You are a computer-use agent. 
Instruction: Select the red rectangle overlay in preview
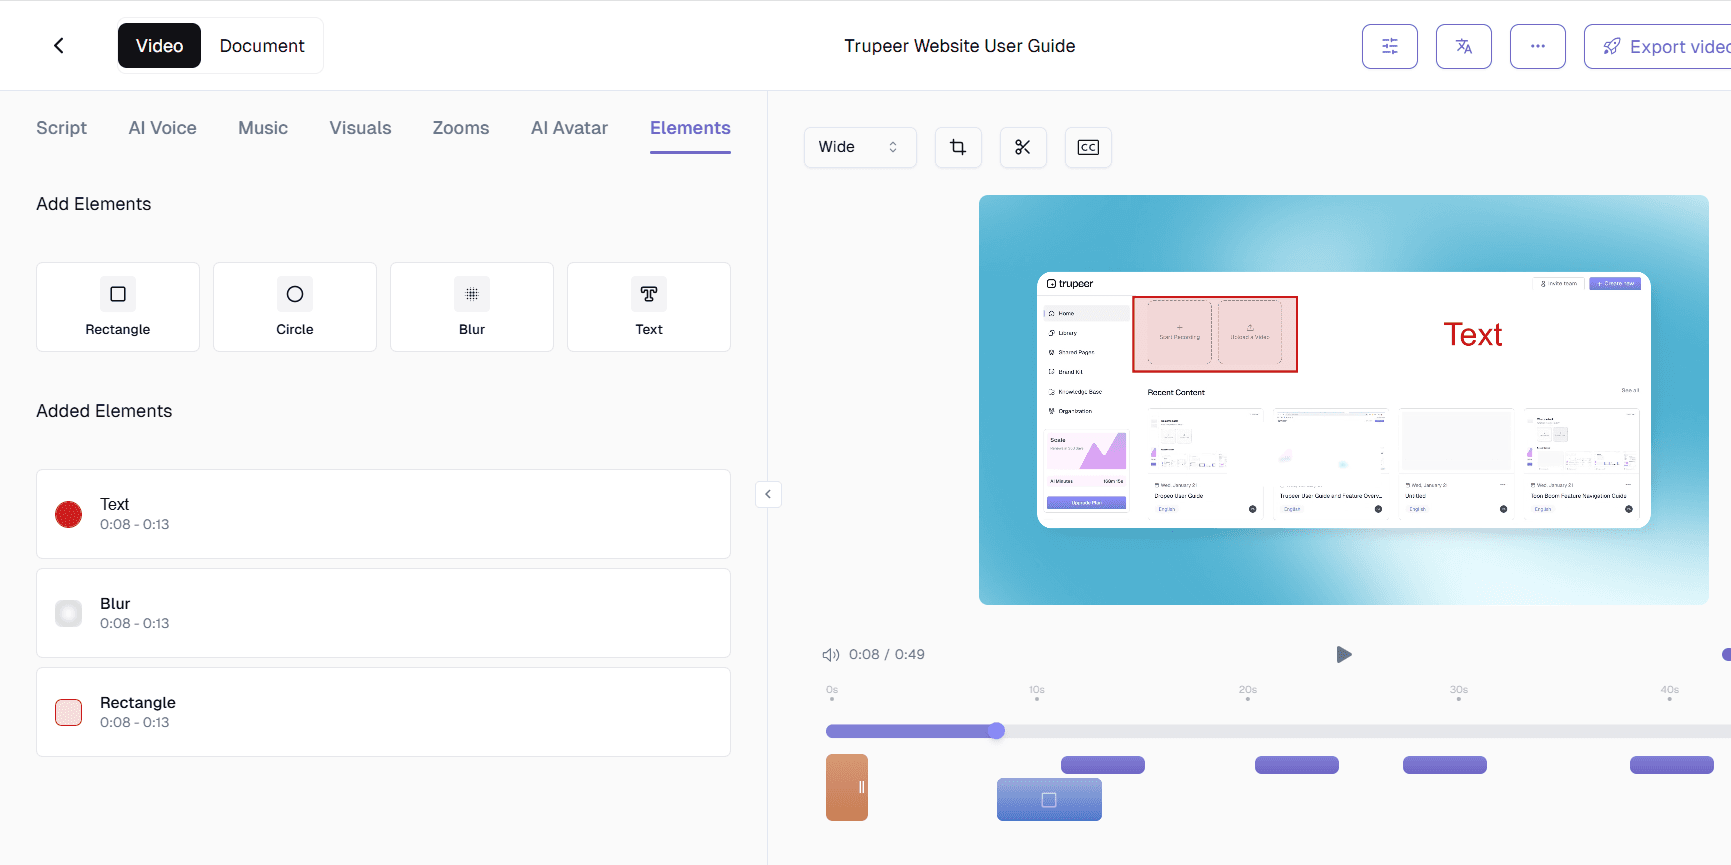tap(1215, 334)
